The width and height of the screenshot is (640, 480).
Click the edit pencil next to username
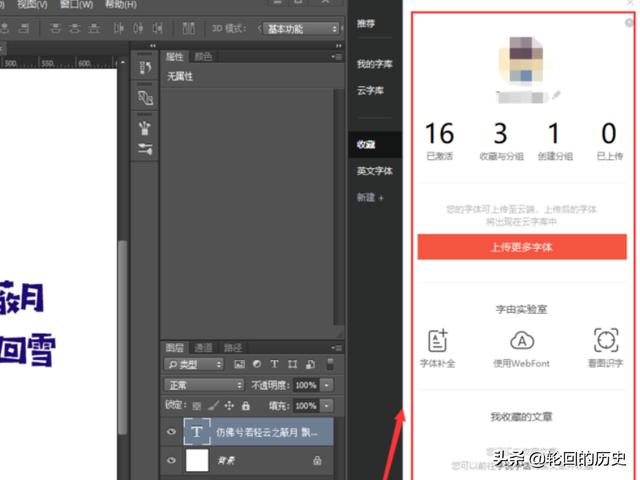click(557, 96)
